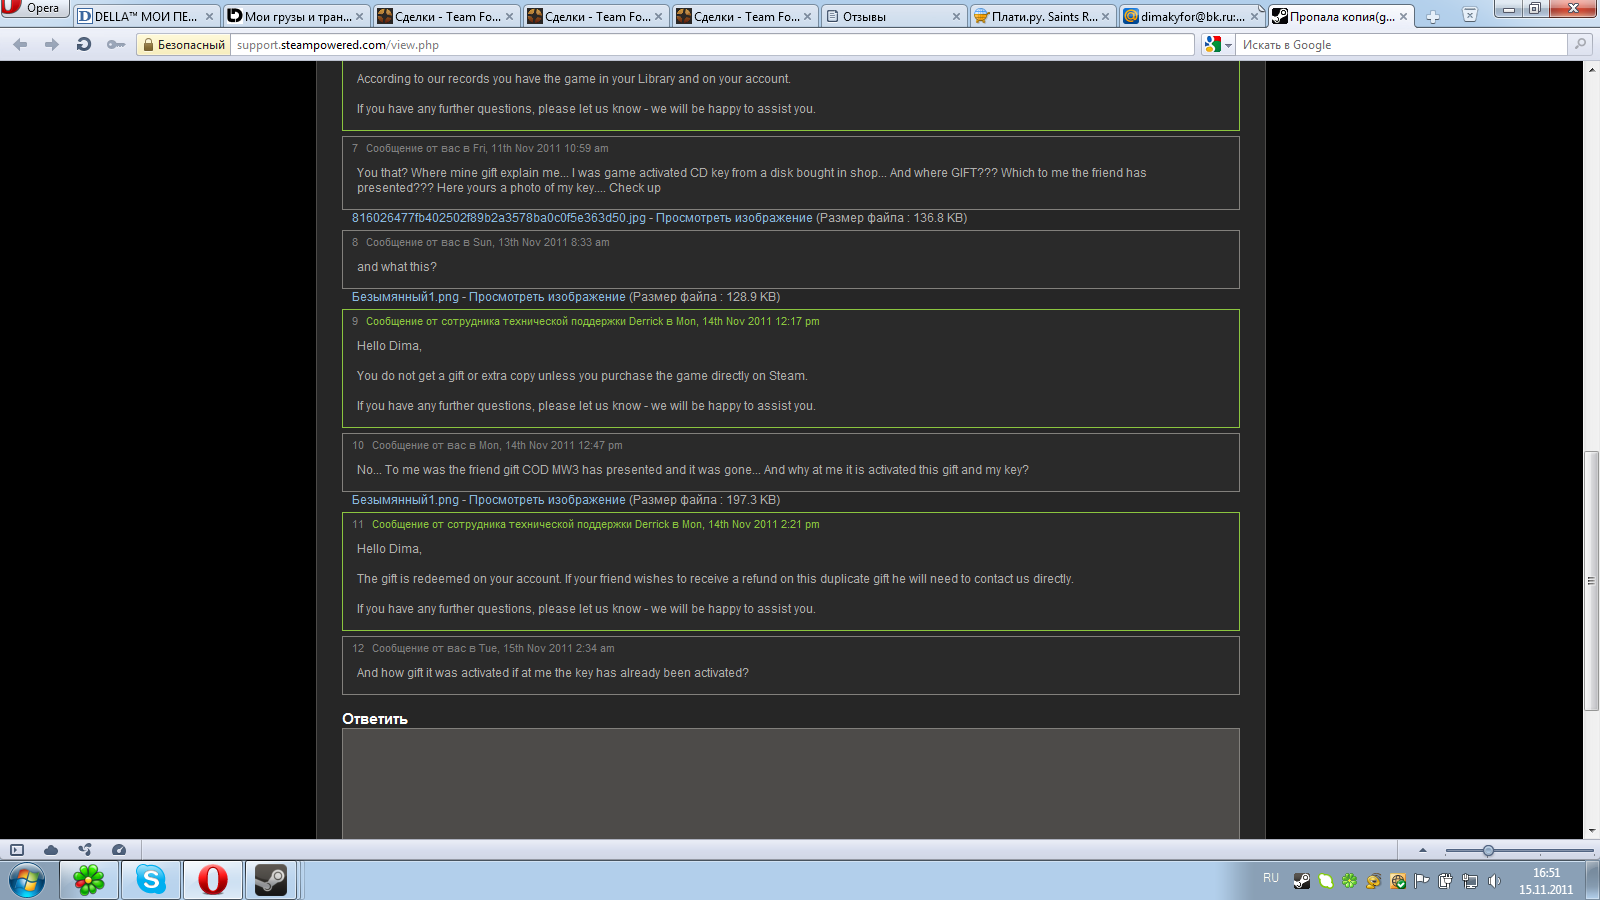
Task: Click the page zoom slider handle
Action: tap(1488, 851)
